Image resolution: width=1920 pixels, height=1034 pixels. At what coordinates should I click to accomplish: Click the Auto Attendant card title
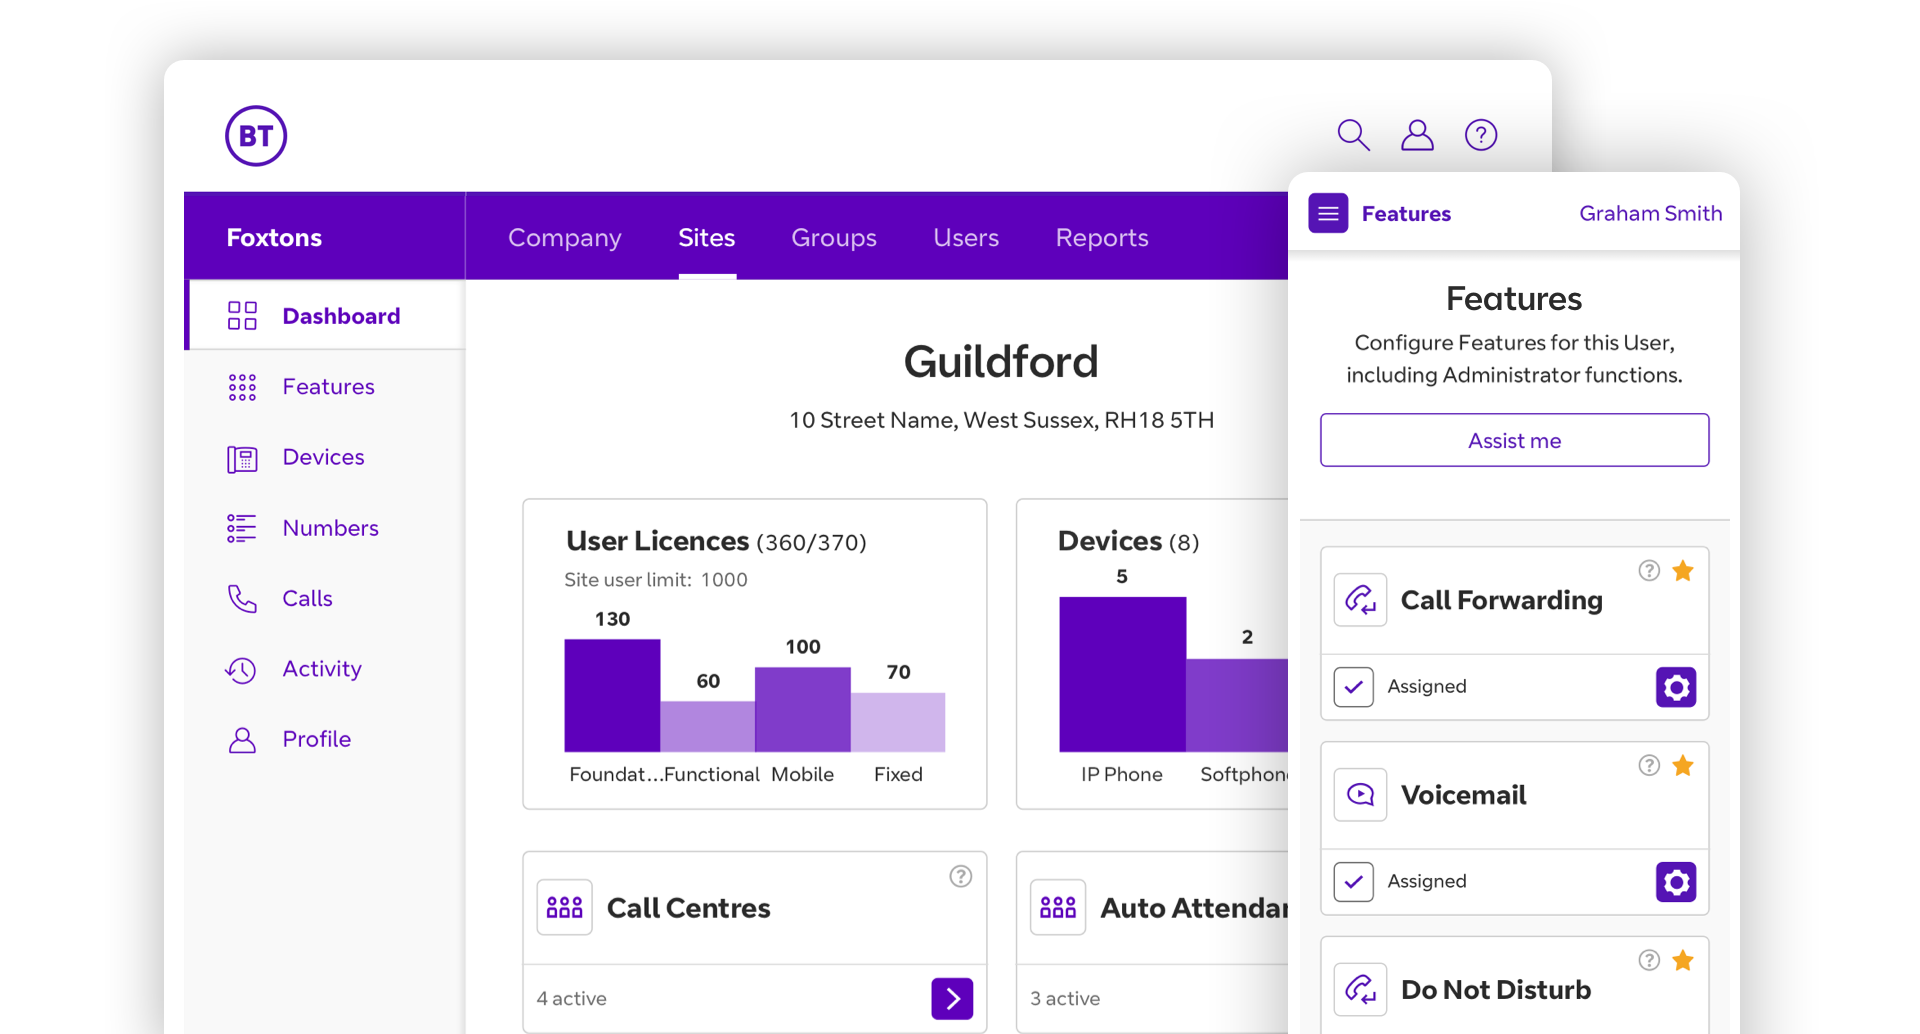(1194, 908)
